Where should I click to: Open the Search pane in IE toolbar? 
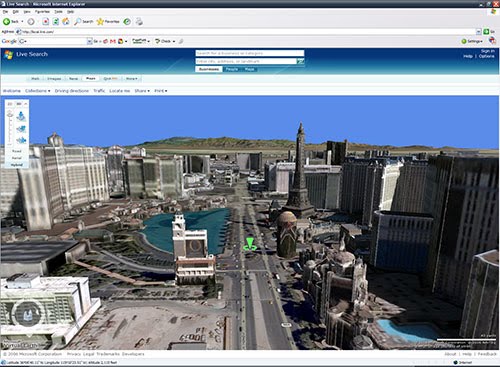coord(83,22)
